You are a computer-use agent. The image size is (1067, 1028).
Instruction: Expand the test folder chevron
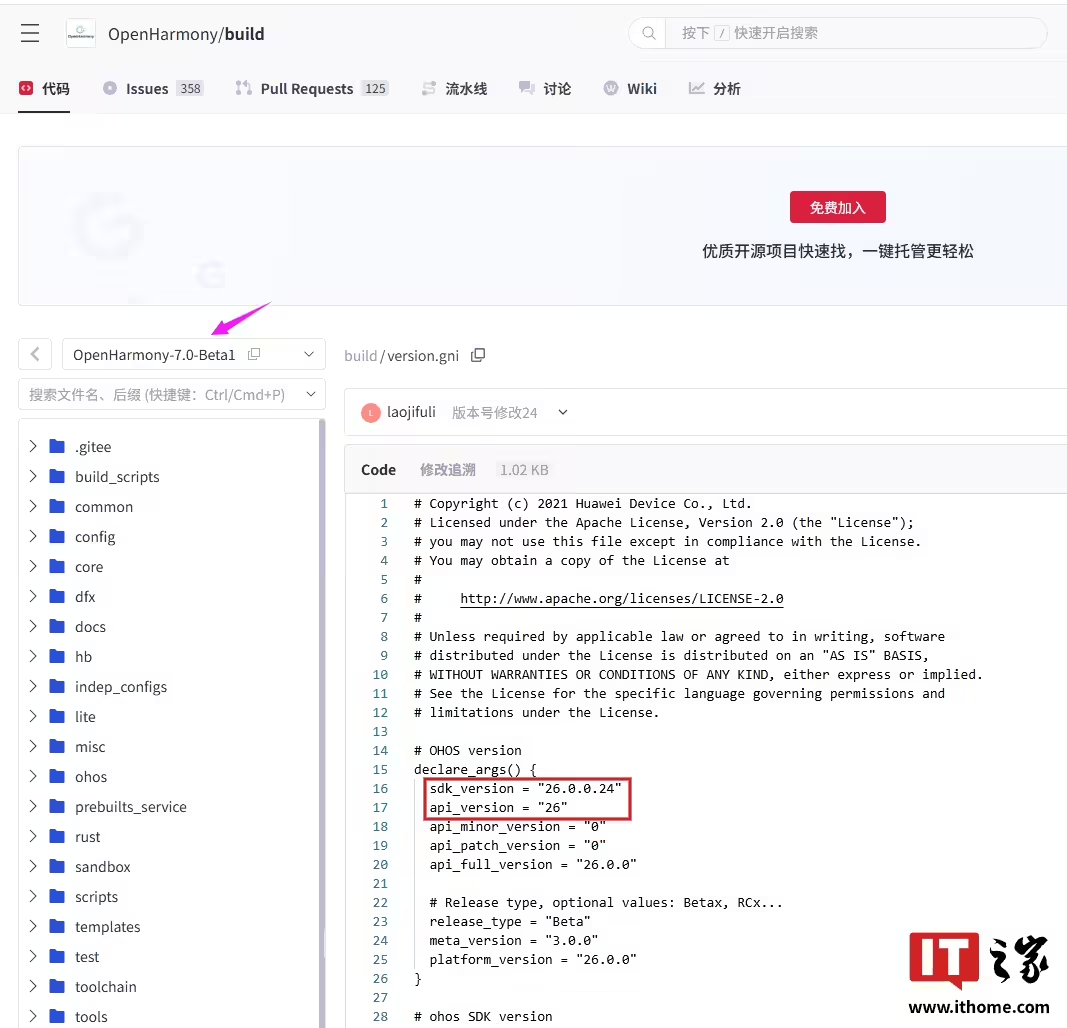click(33, 956)
